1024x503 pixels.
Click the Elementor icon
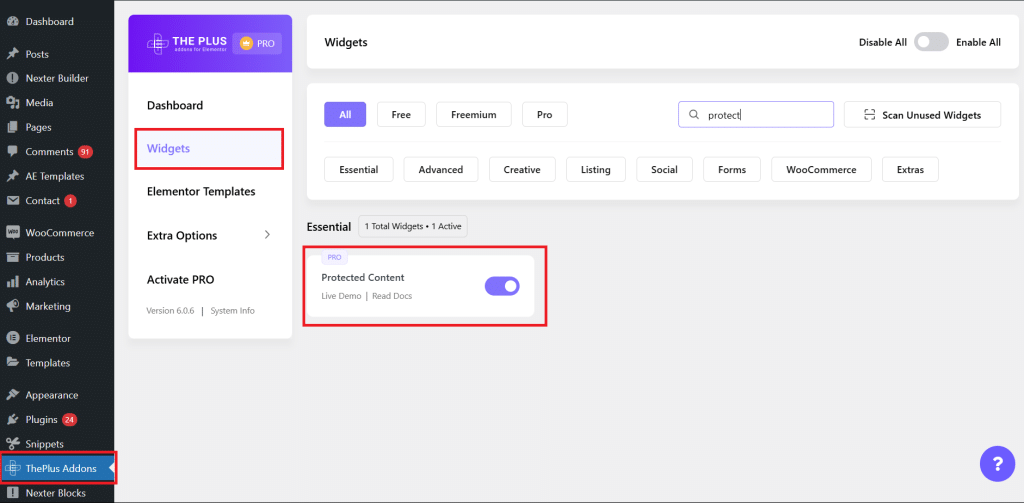tap(12, 338)
